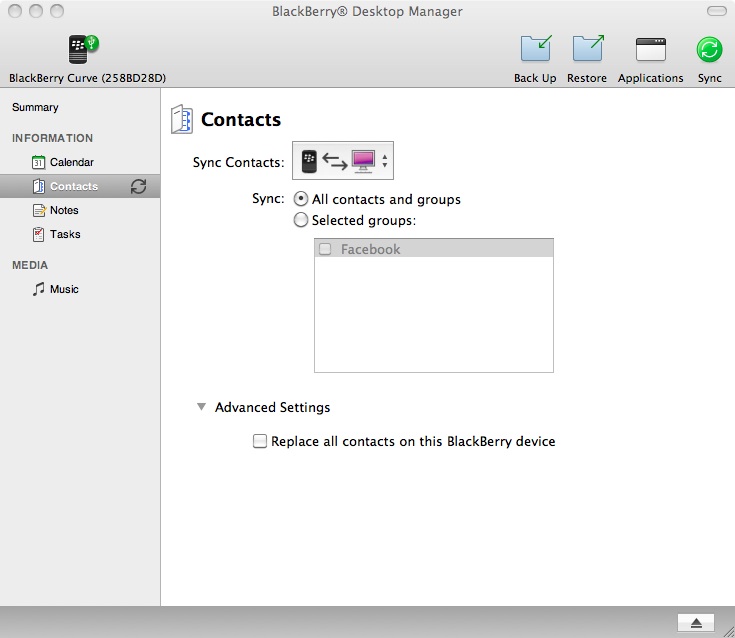The width and height of the screenshot is (735, 638).
Task: Select Notes in the sidebar
Action: [64, 210]
